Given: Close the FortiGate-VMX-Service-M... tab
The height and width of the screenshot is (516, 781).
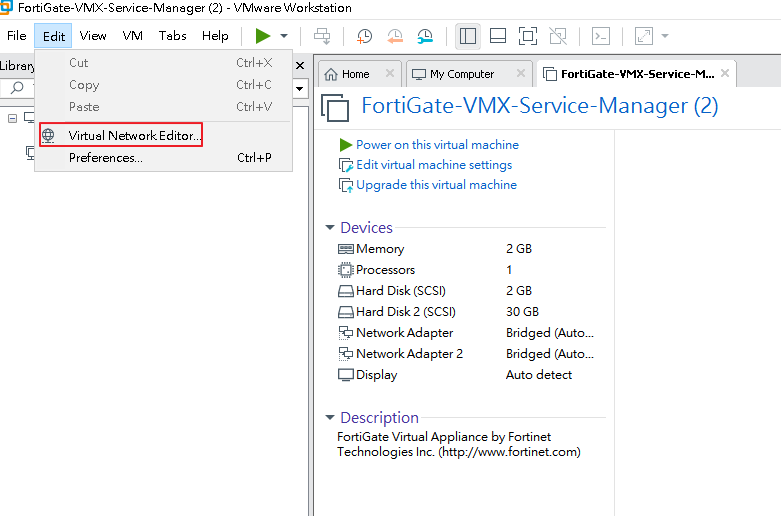Looking at the screenshot, I should [x=725, y=74].
